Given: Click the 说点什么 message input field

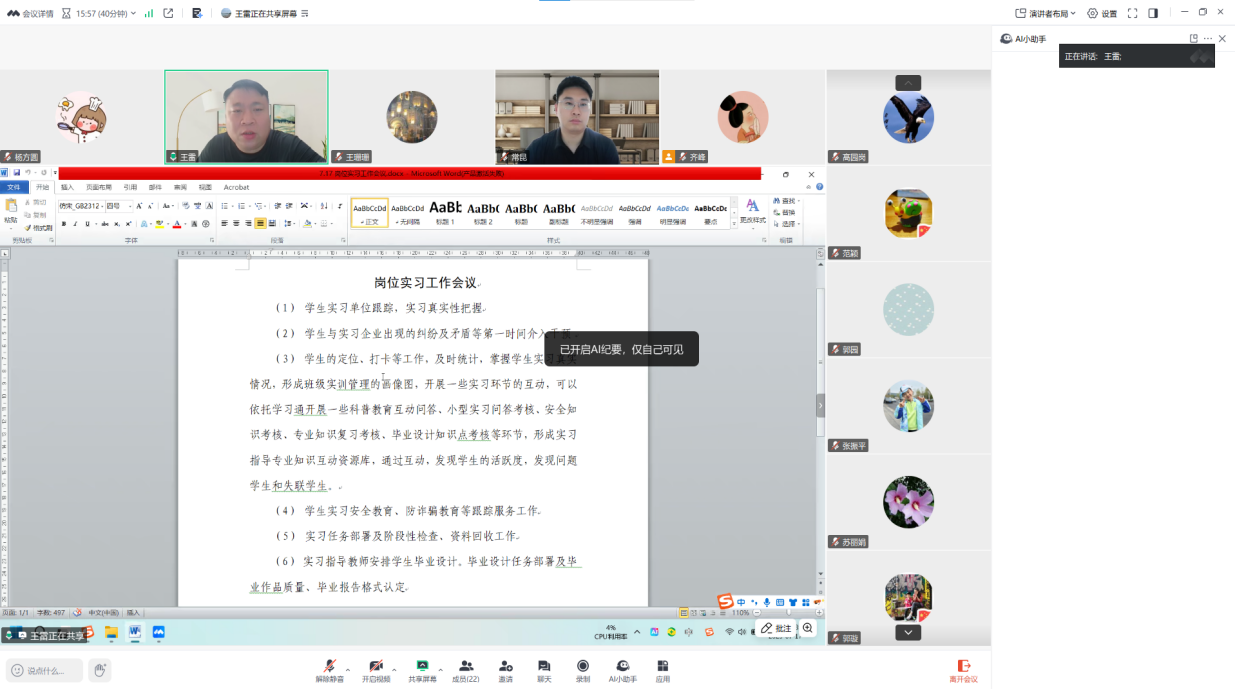Looking at the screenshot, I should (45, 670).
